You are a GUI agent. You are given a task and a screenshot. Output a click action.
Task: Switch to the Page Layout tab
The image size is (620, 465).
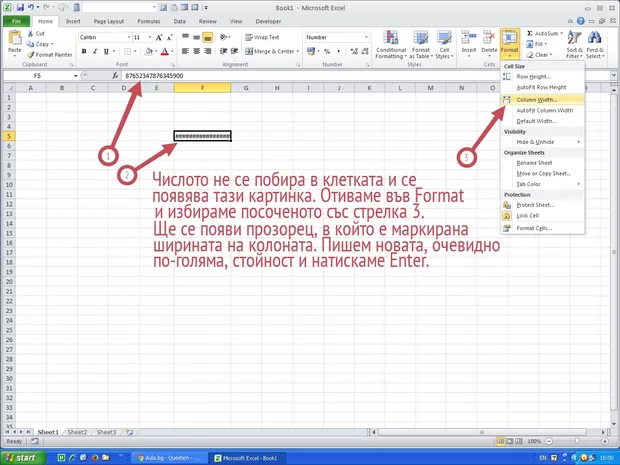point(109,21)
